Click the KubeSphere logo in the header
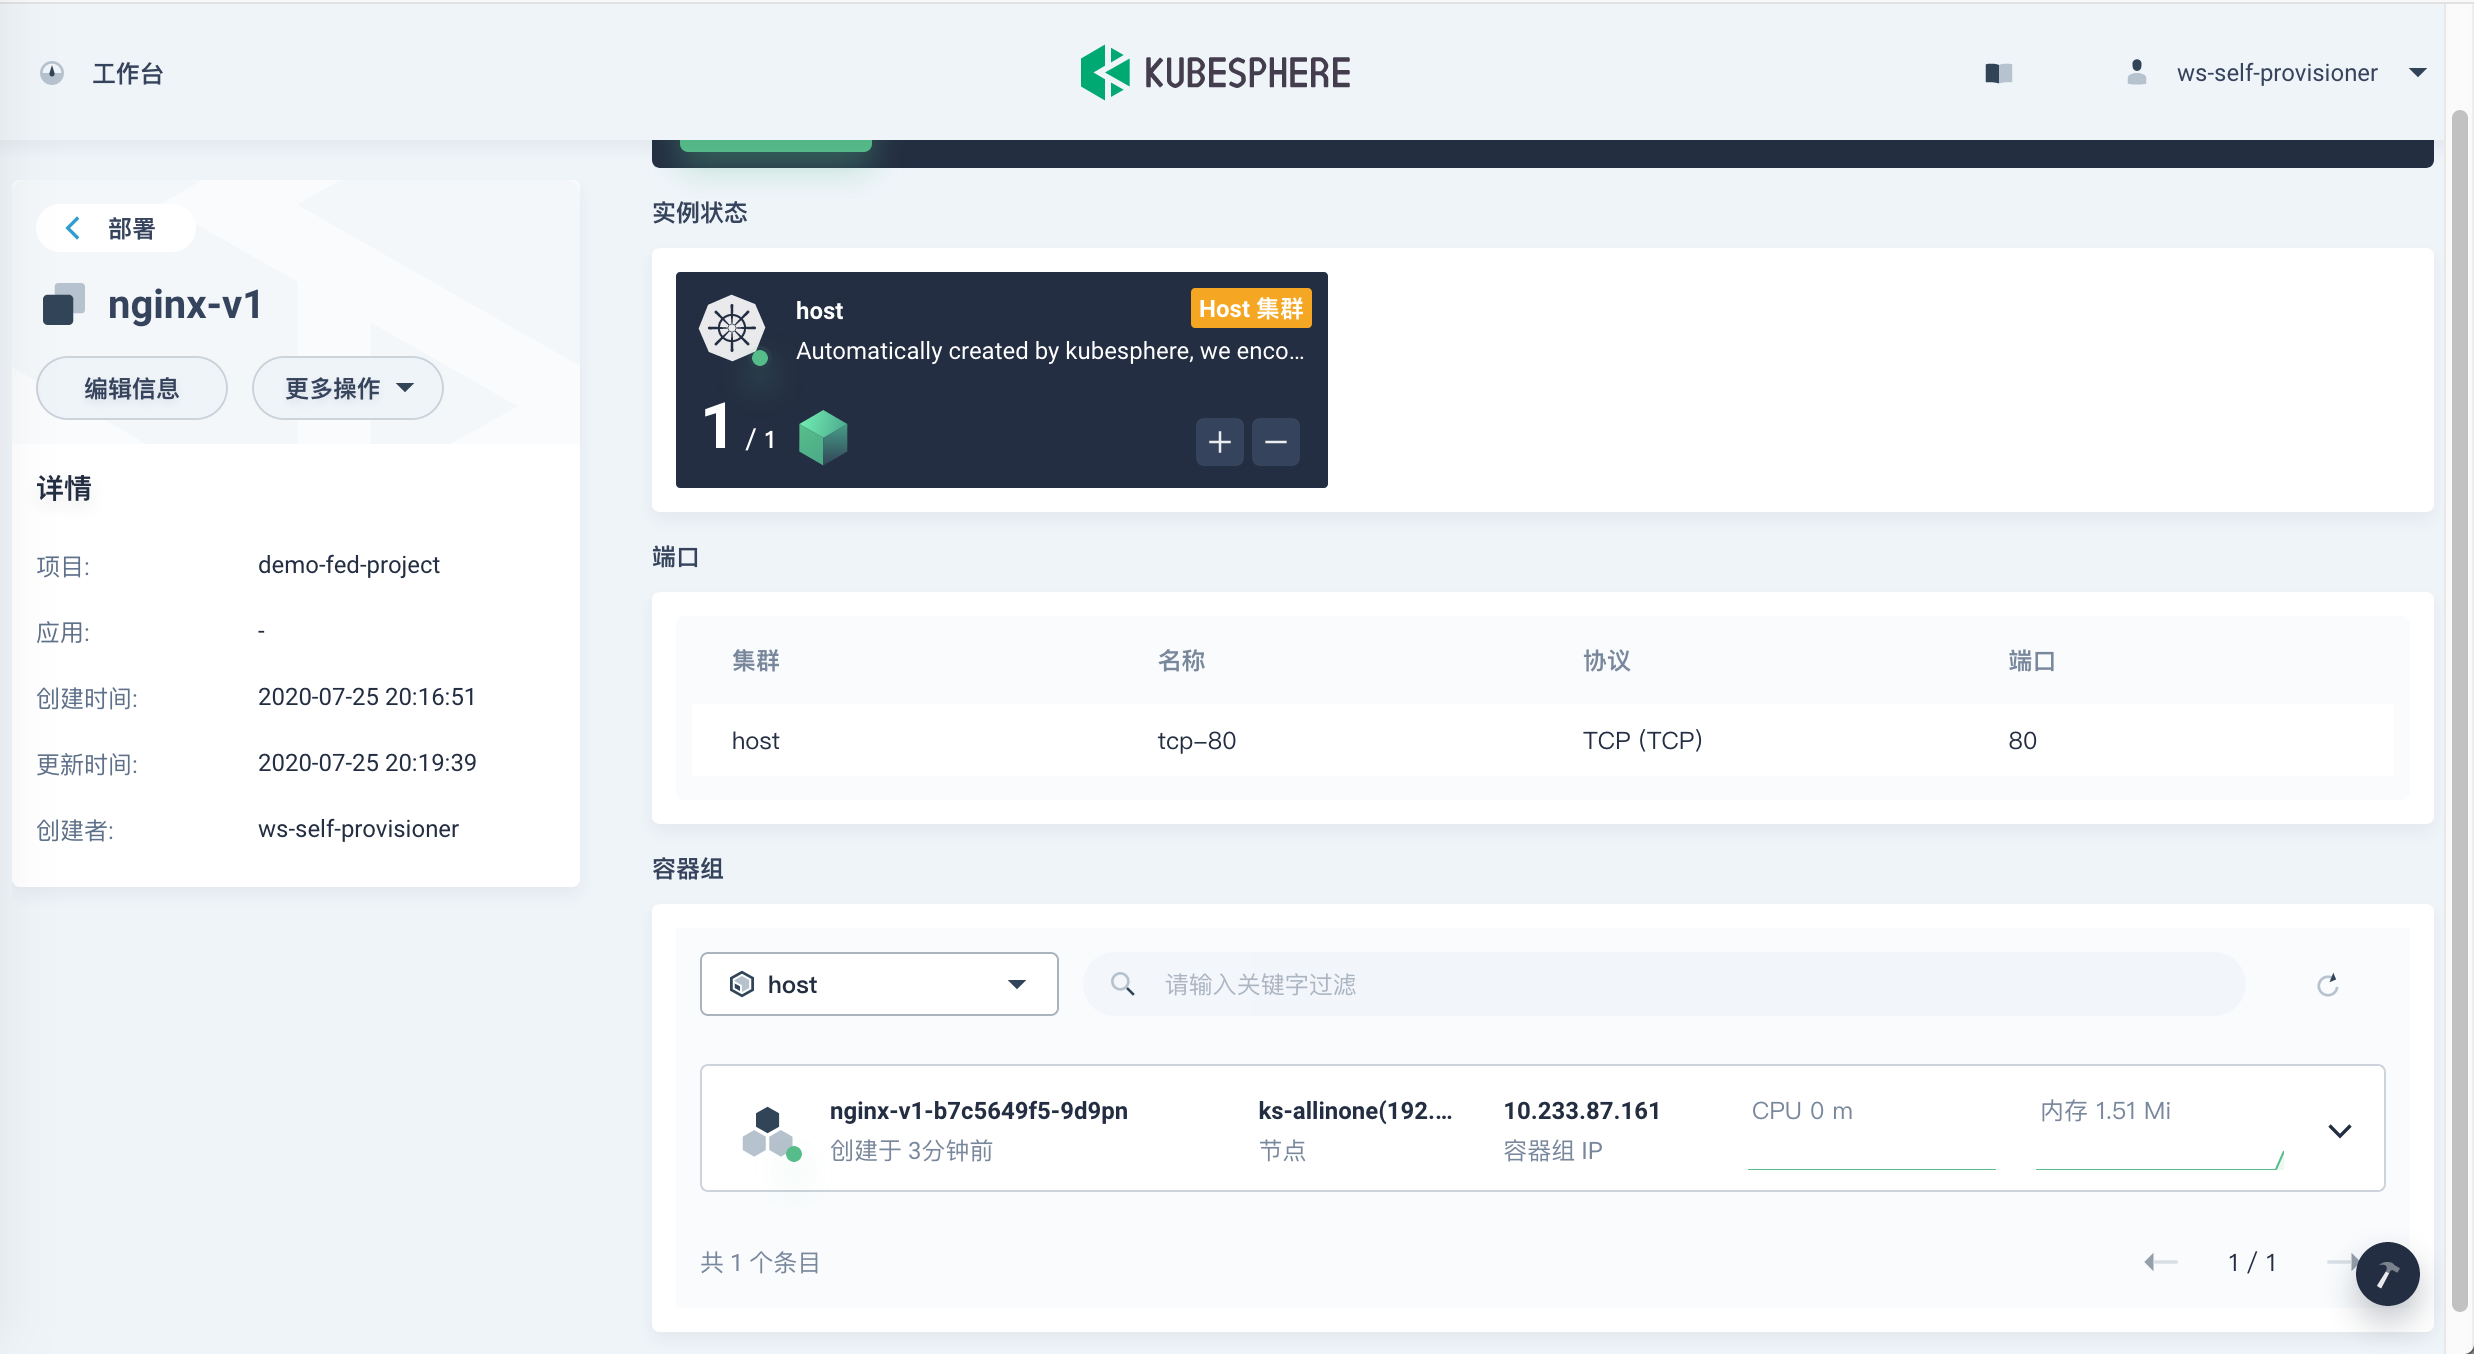This screenshot has width=2474, height=1354. point(1214,71)
